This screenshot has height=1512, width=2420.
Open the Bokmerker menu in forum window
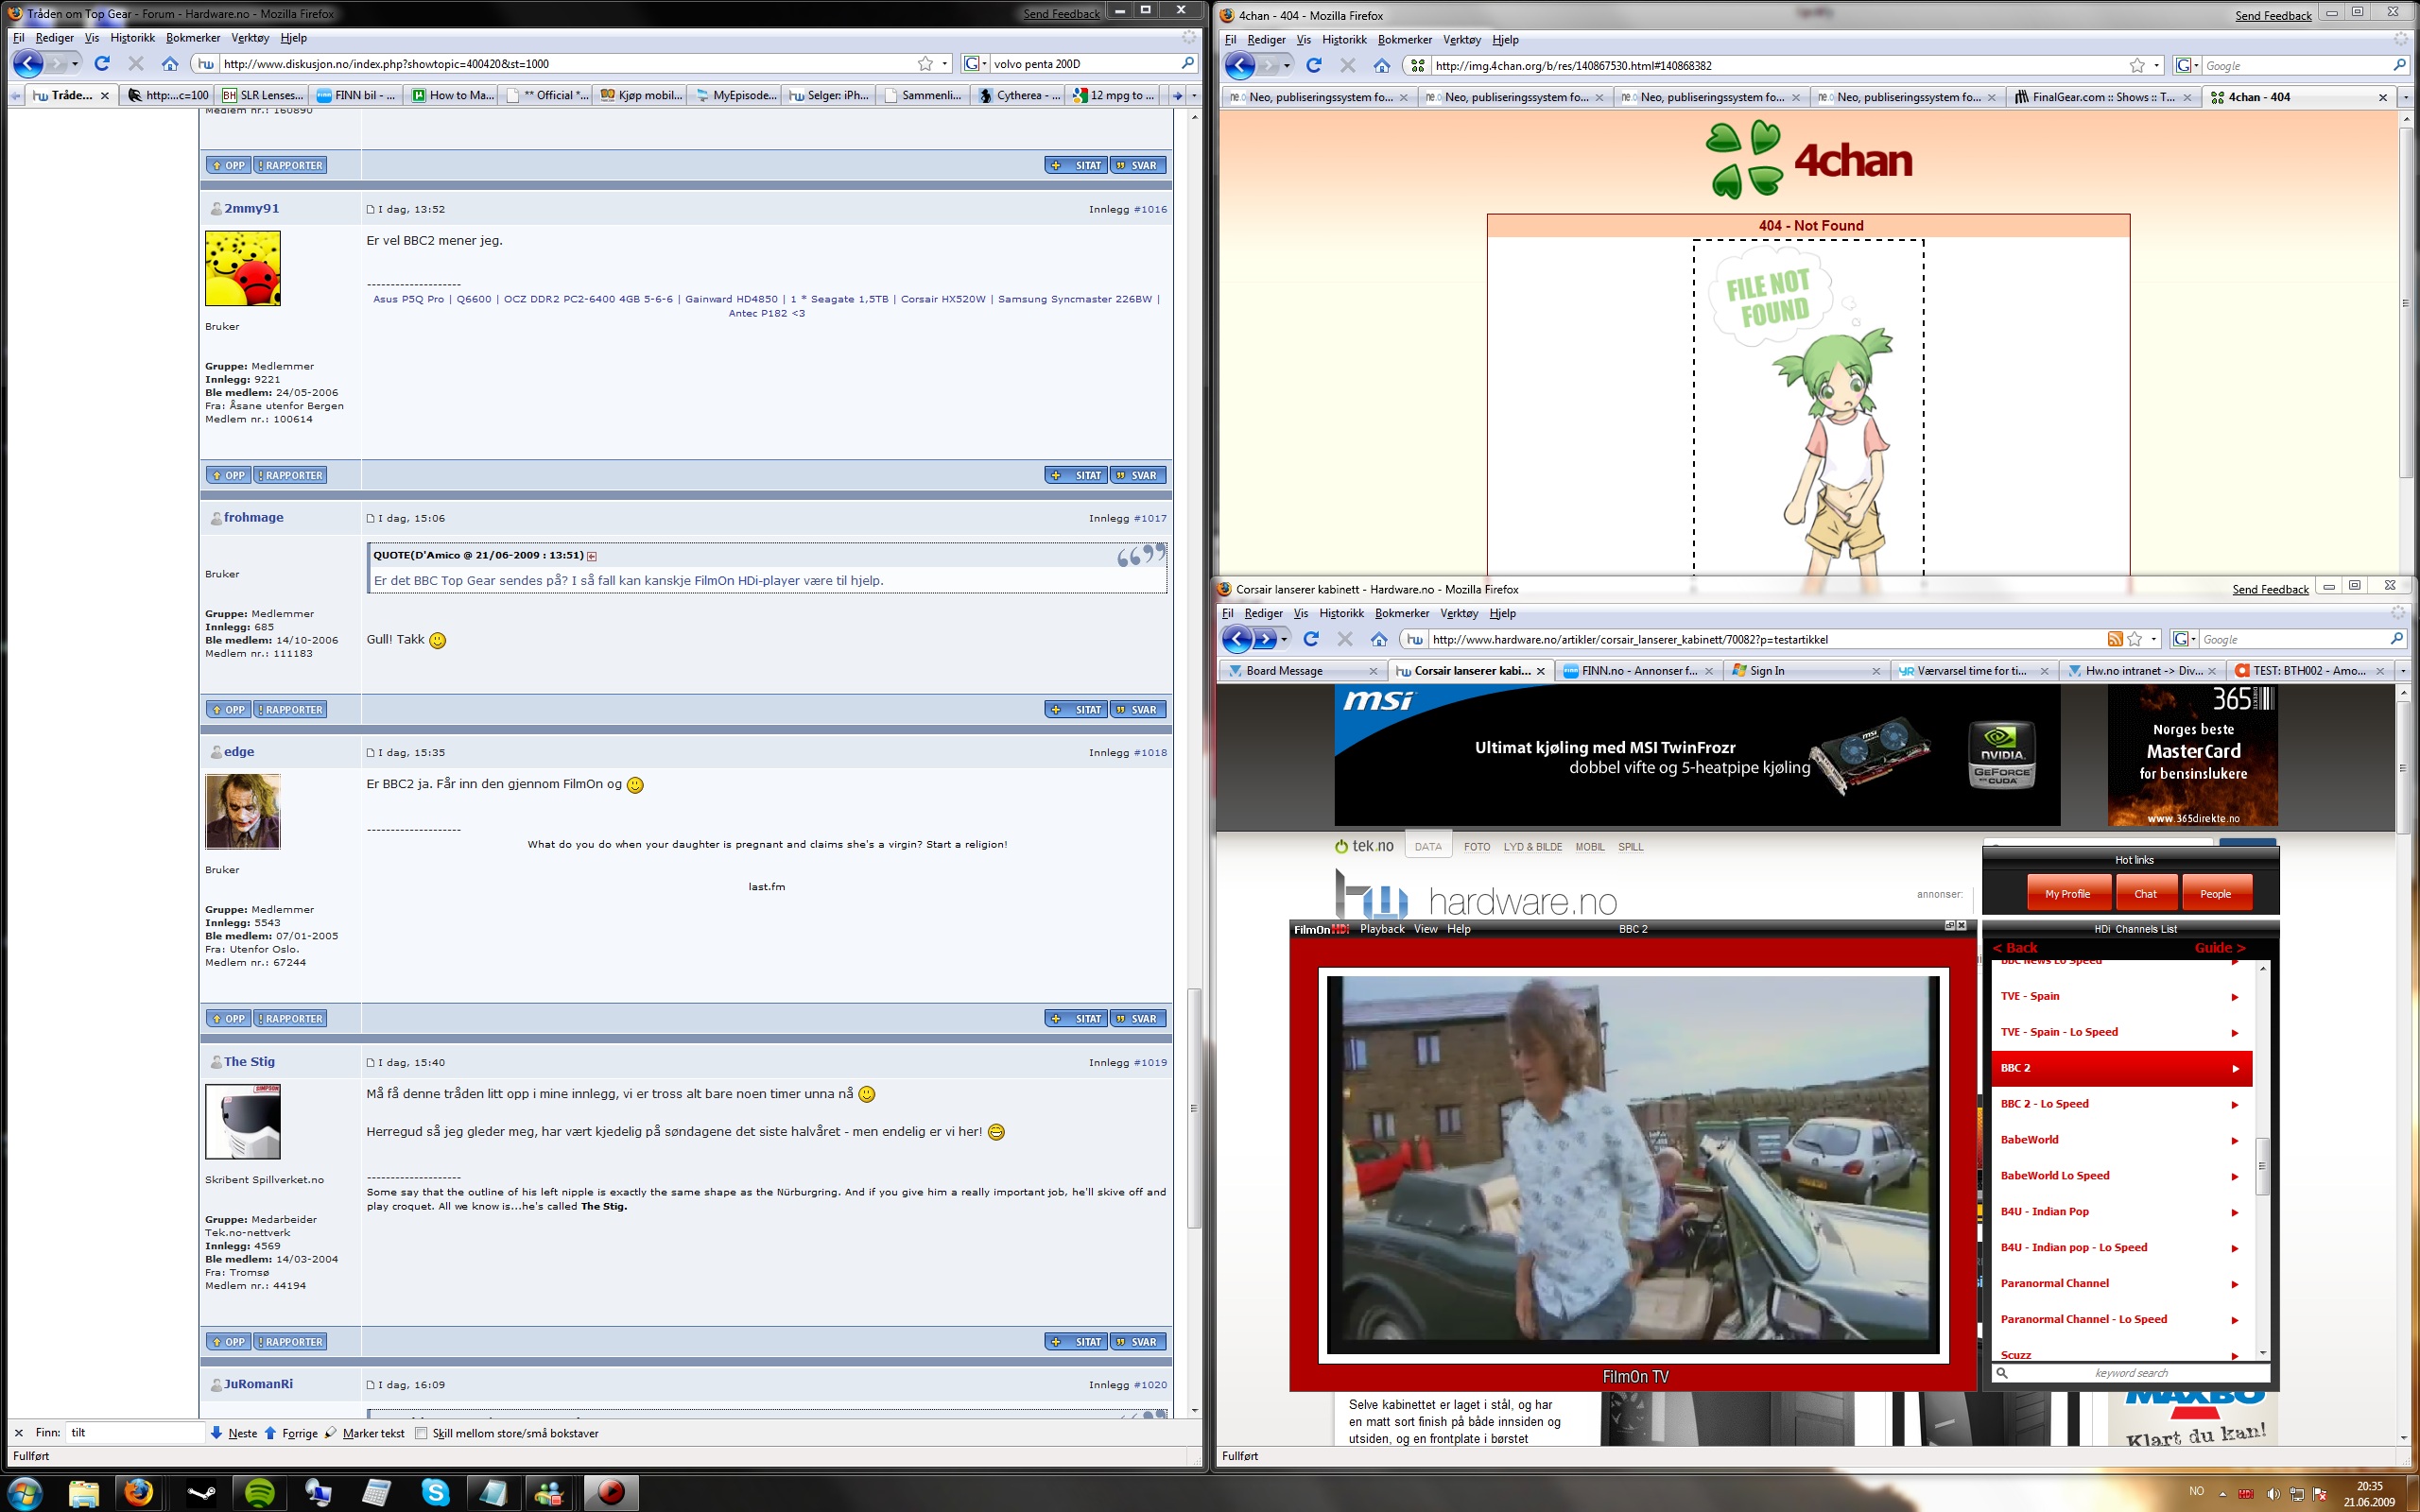pos(193,38)
